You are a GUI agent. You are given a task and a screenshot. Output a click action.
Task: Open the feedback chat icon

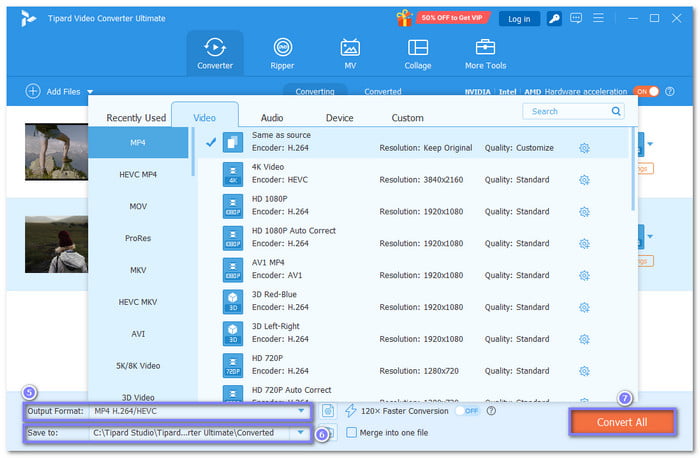click(x=576, y=18)
